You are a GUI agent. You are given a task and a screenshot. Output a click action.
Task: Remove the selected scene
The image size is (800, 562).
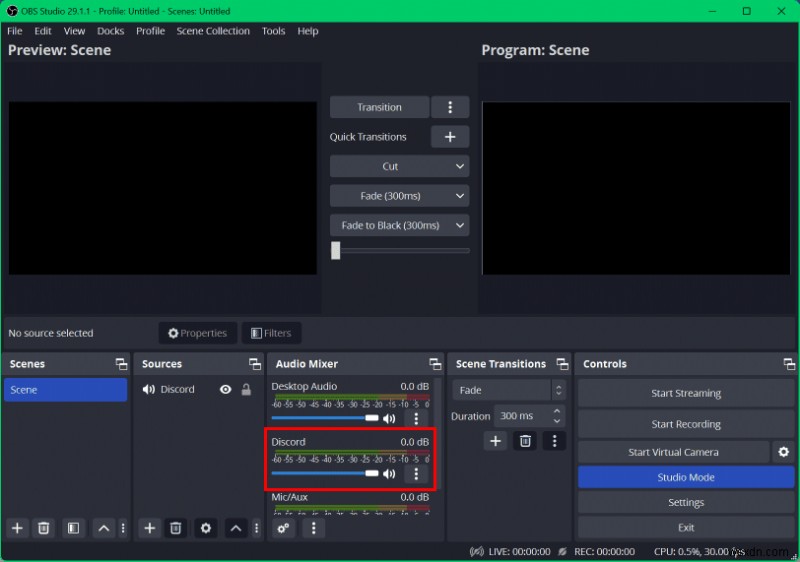[44, 528]
